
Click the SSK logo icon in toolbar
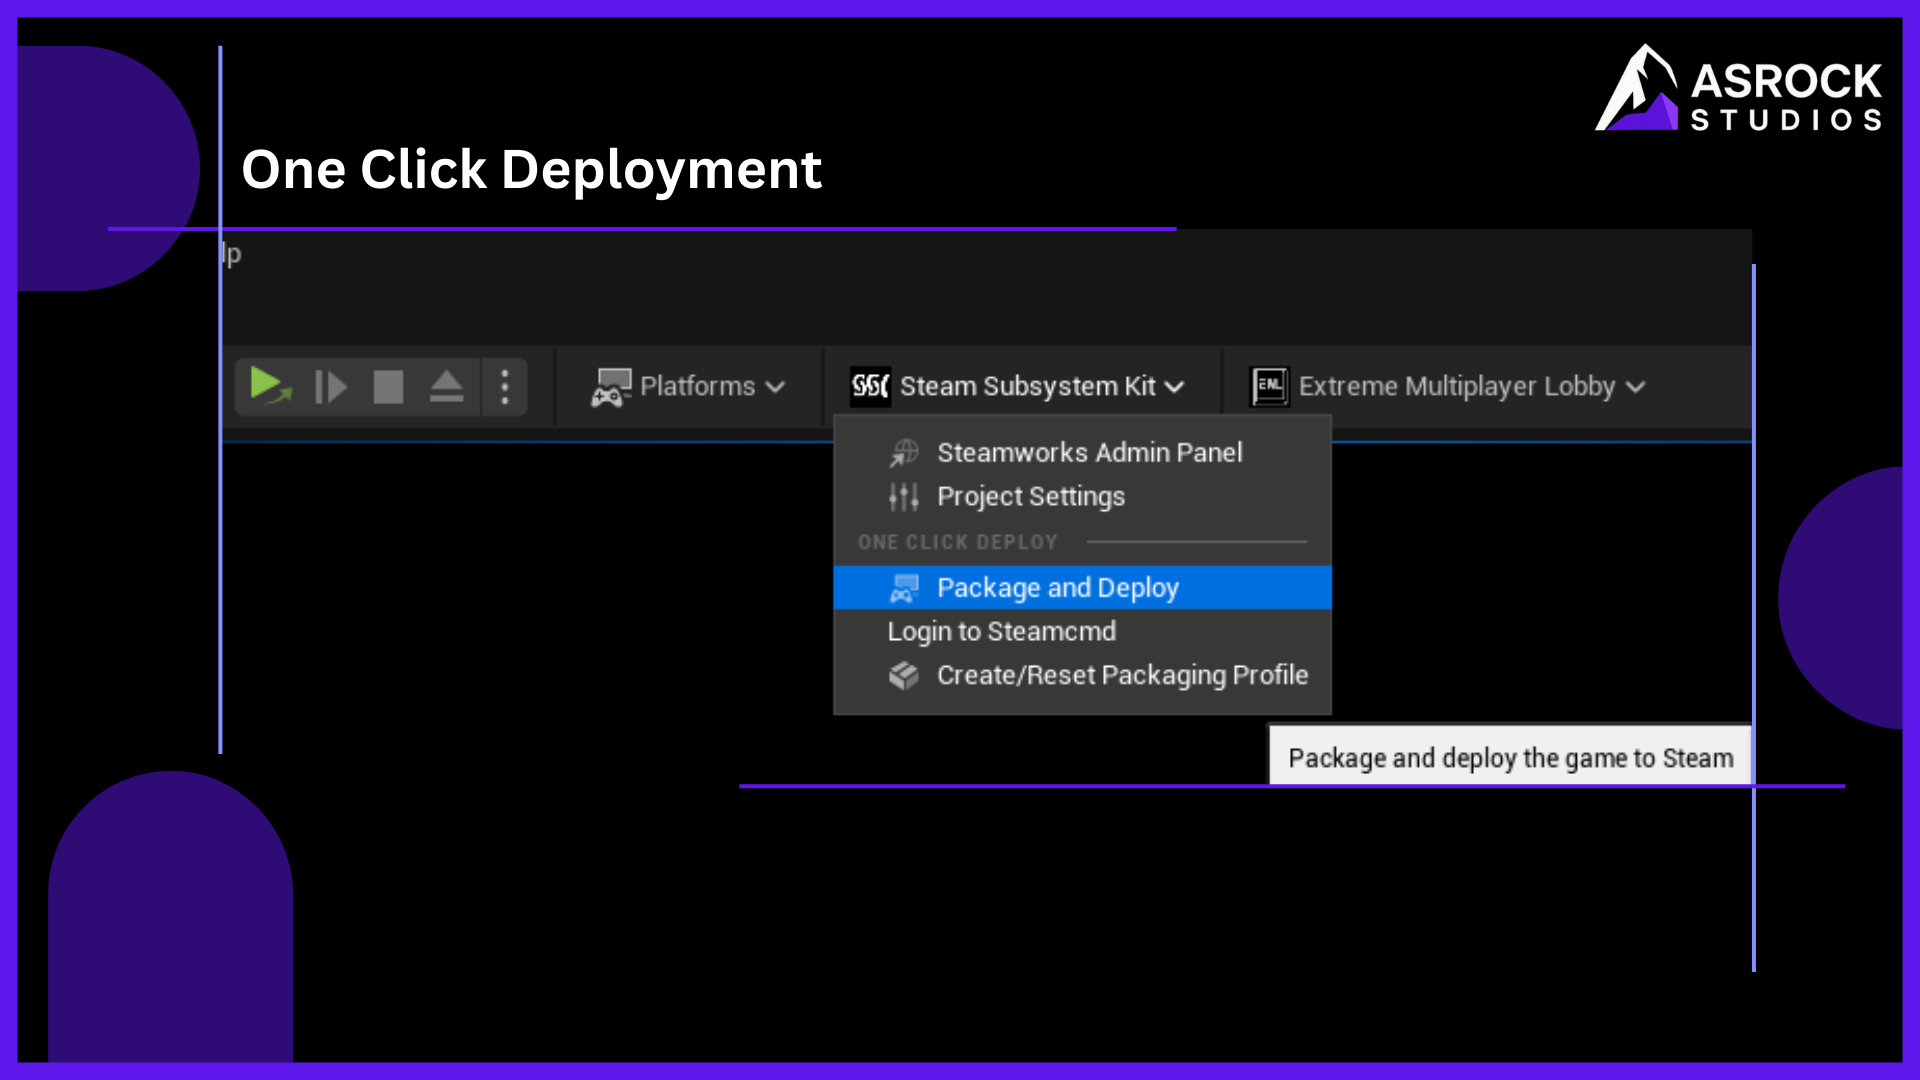pos(870,387)
